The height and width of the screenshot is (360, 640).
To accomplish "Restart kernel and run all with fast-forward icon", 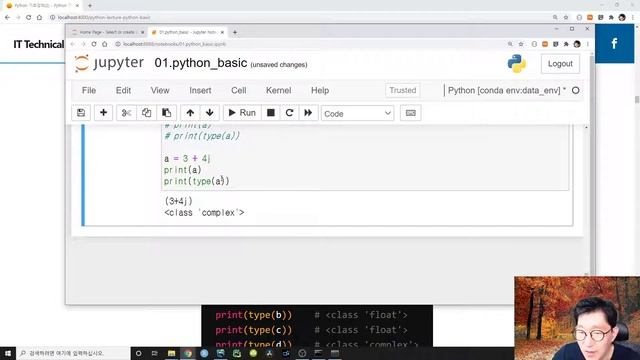I will click(308, 113).
